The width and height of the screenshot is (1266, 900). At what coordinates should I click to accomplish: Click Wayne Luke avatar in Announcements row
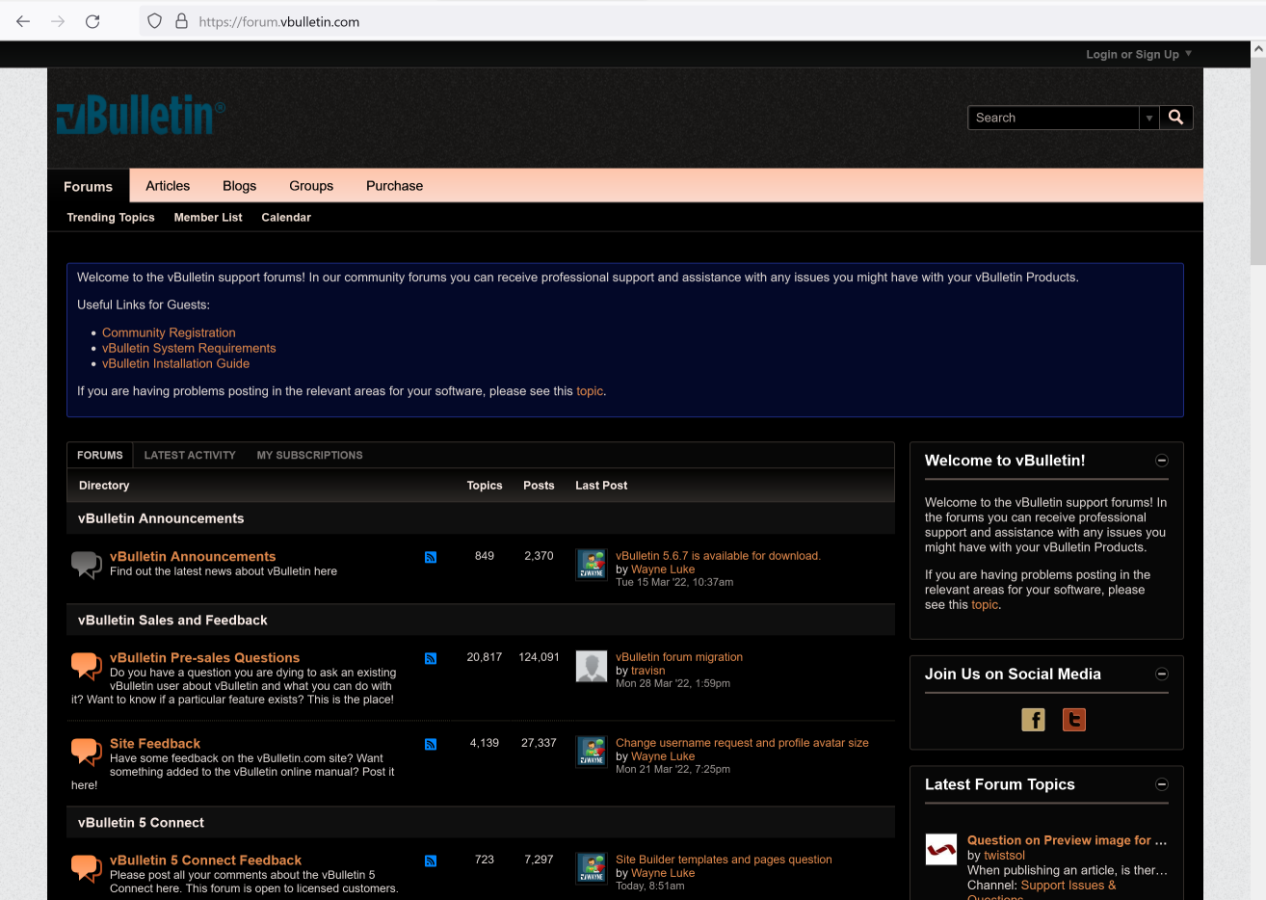(x=592, y=565)
